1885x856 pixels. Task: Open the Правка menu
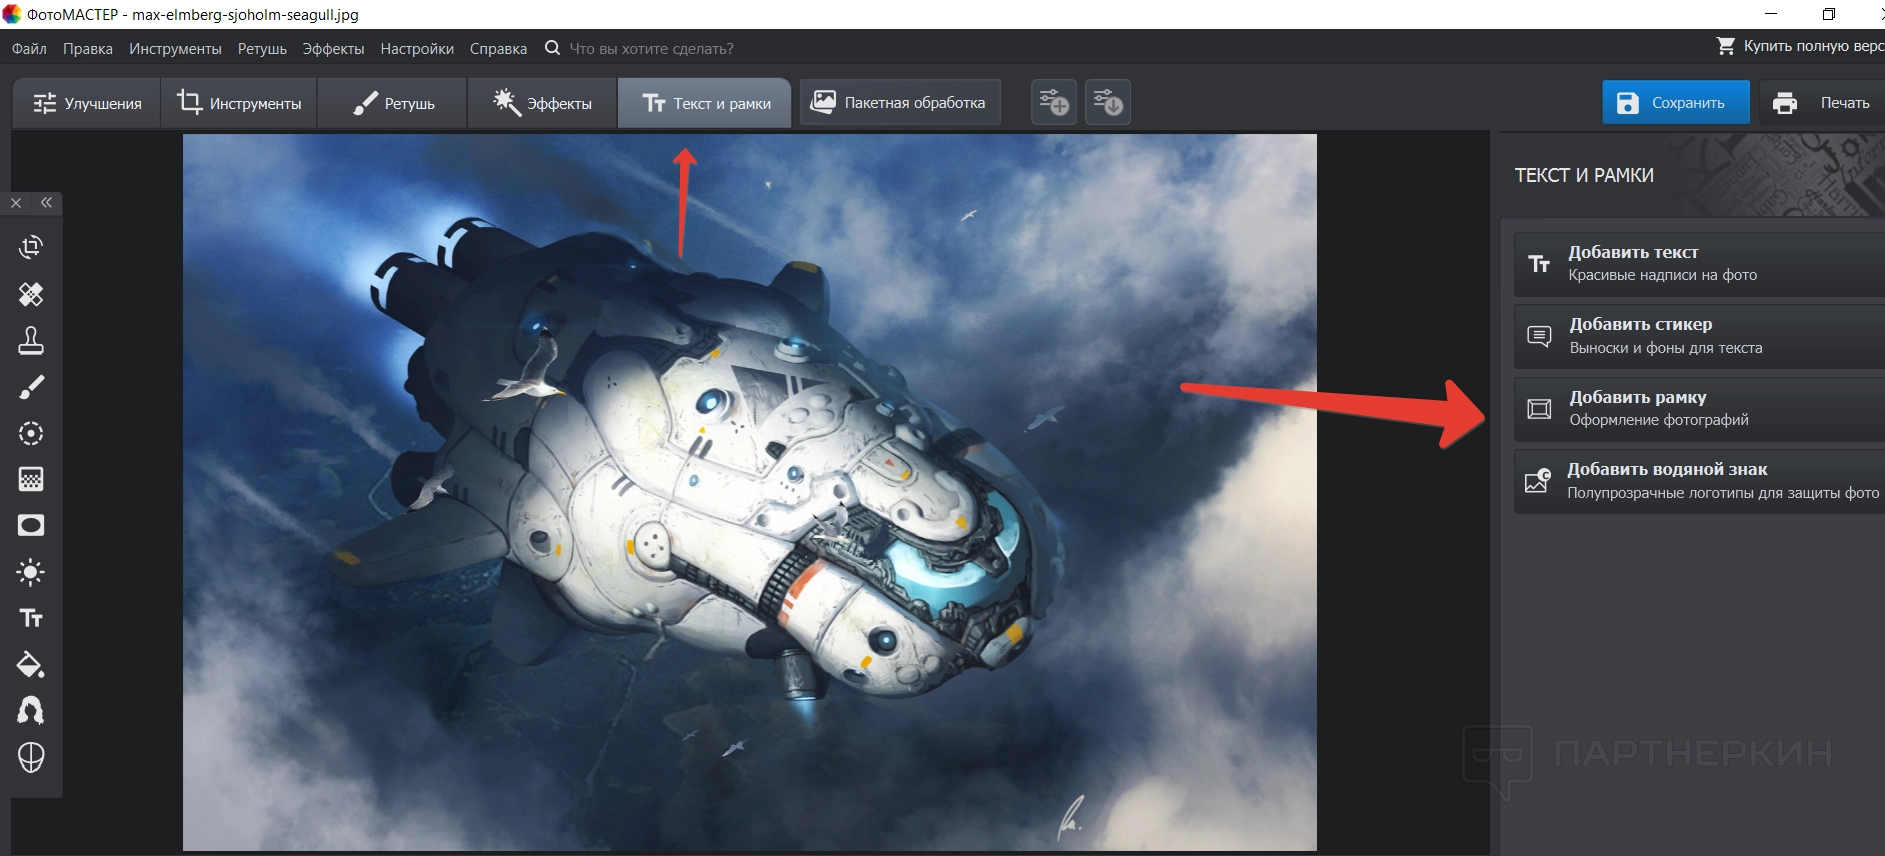point(88,48)
